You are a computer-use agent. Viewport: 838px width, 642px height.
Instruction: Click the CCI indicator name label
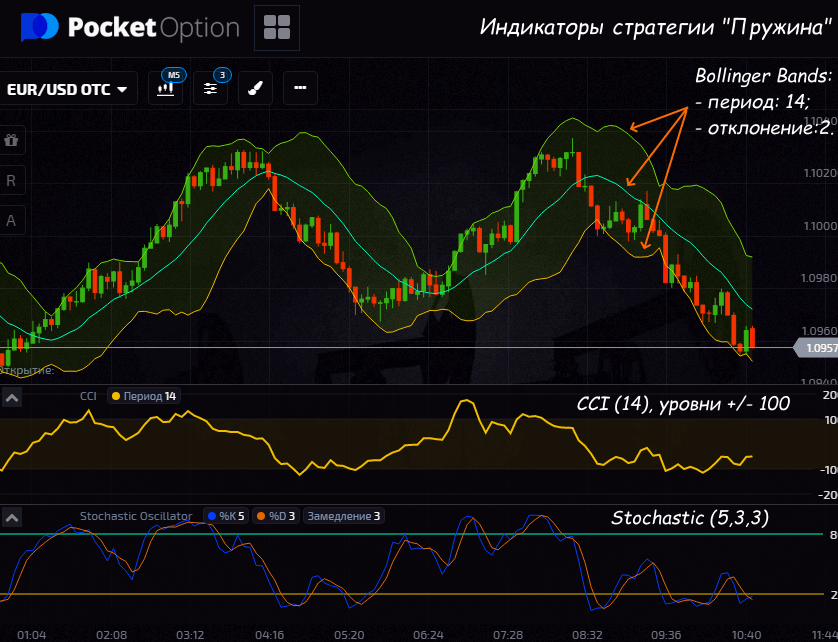point(89,397)
